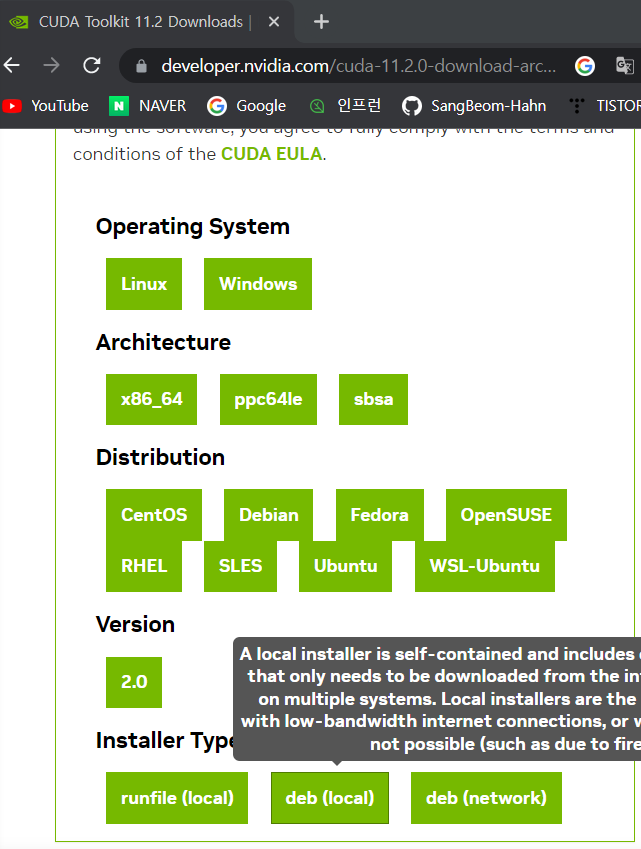Choose sbsa architecture

373,399
